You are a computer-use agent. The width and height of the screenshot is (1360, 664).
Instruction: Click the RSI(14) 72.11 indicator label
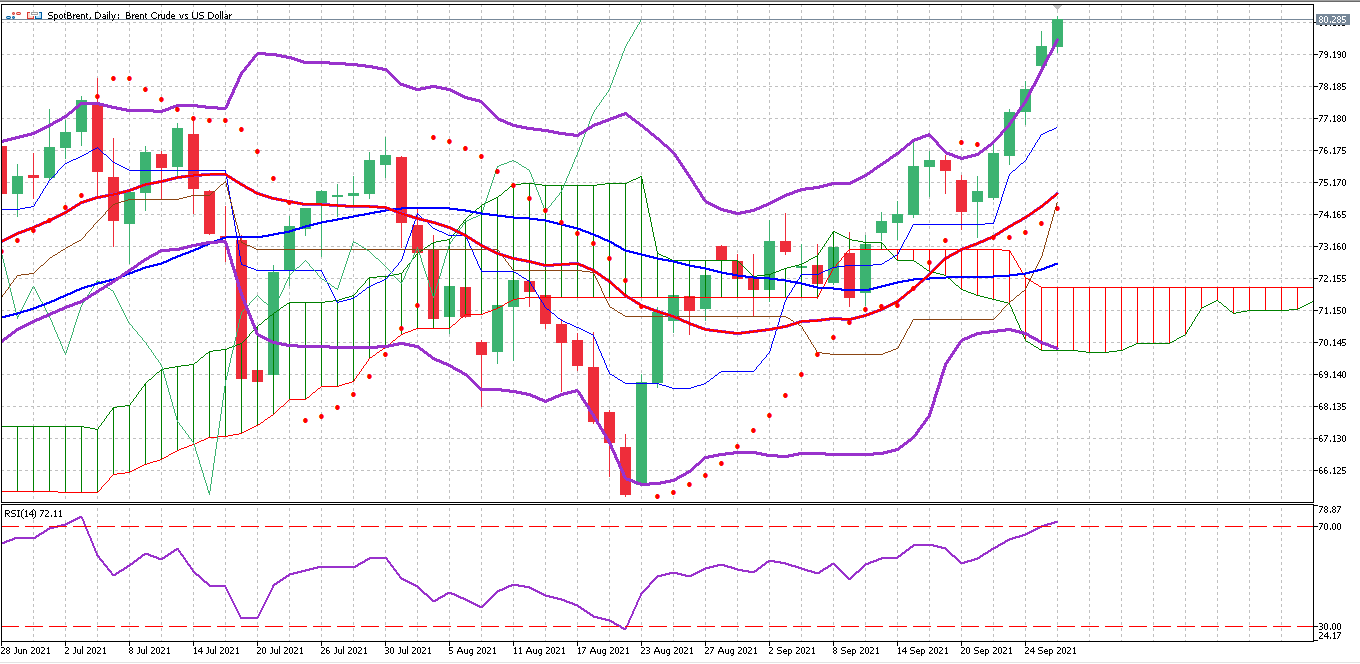click(32, 513)
